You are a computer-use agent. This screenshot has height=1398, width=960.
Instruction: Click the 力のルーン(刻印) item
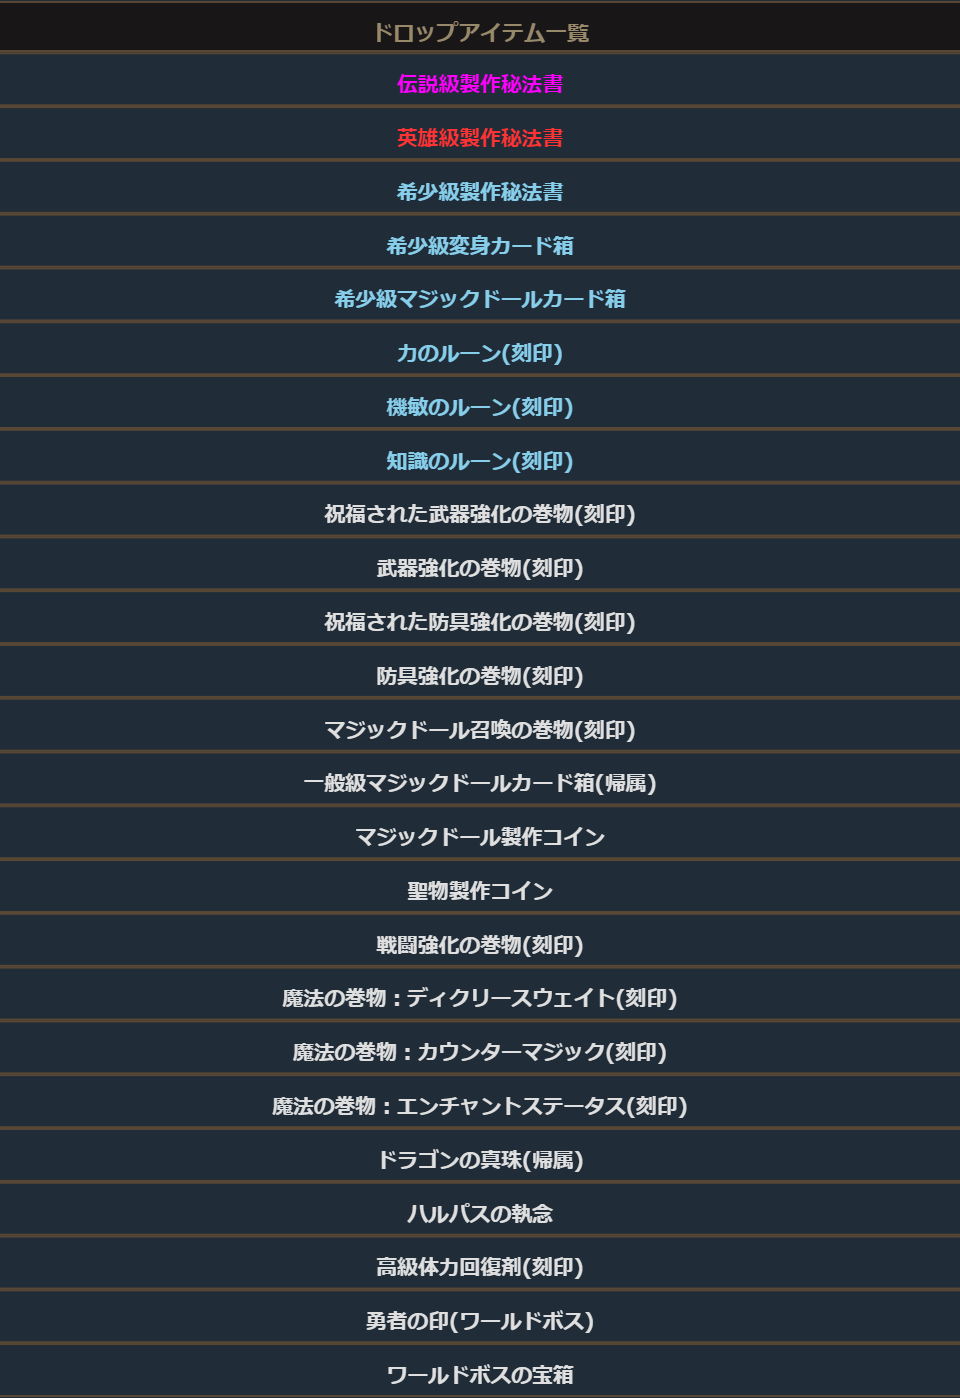(x=480, y=353)
